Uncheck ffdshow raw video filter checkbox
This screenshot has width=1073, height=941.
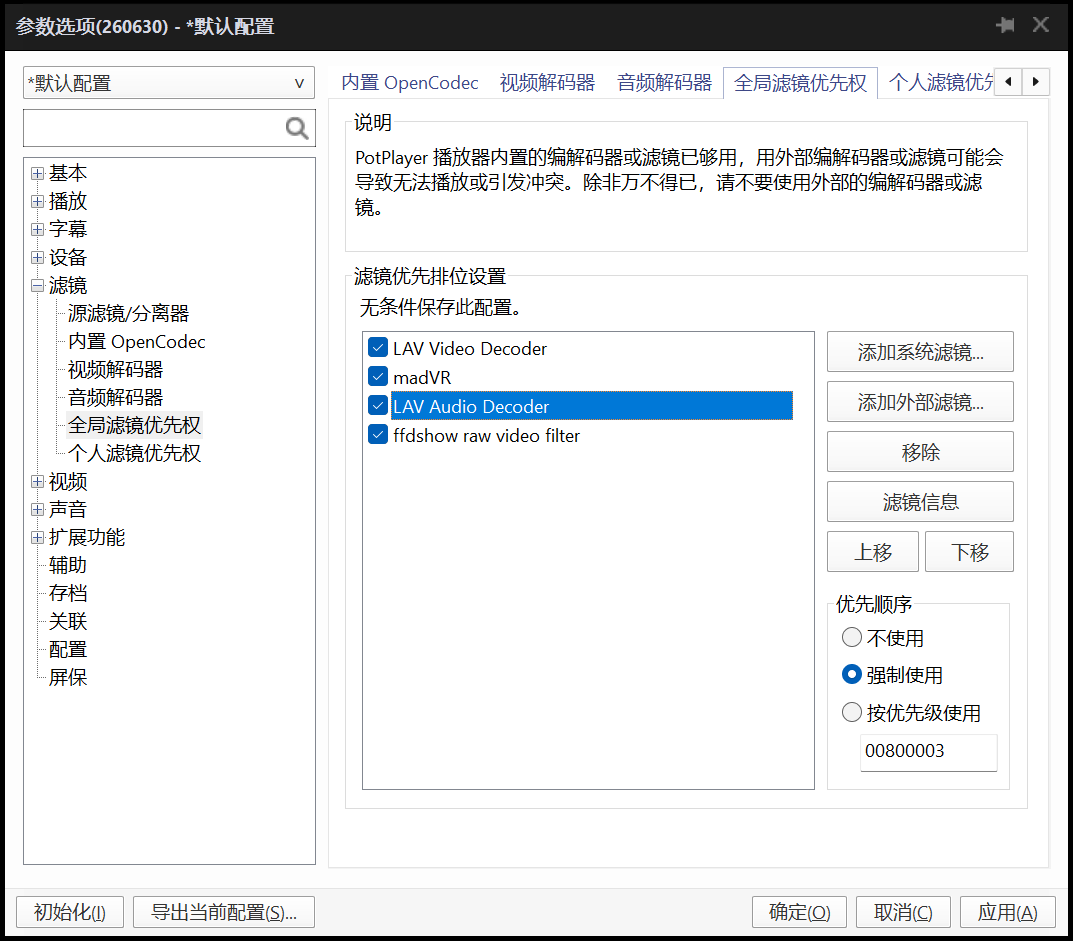[x=378, y=435]
